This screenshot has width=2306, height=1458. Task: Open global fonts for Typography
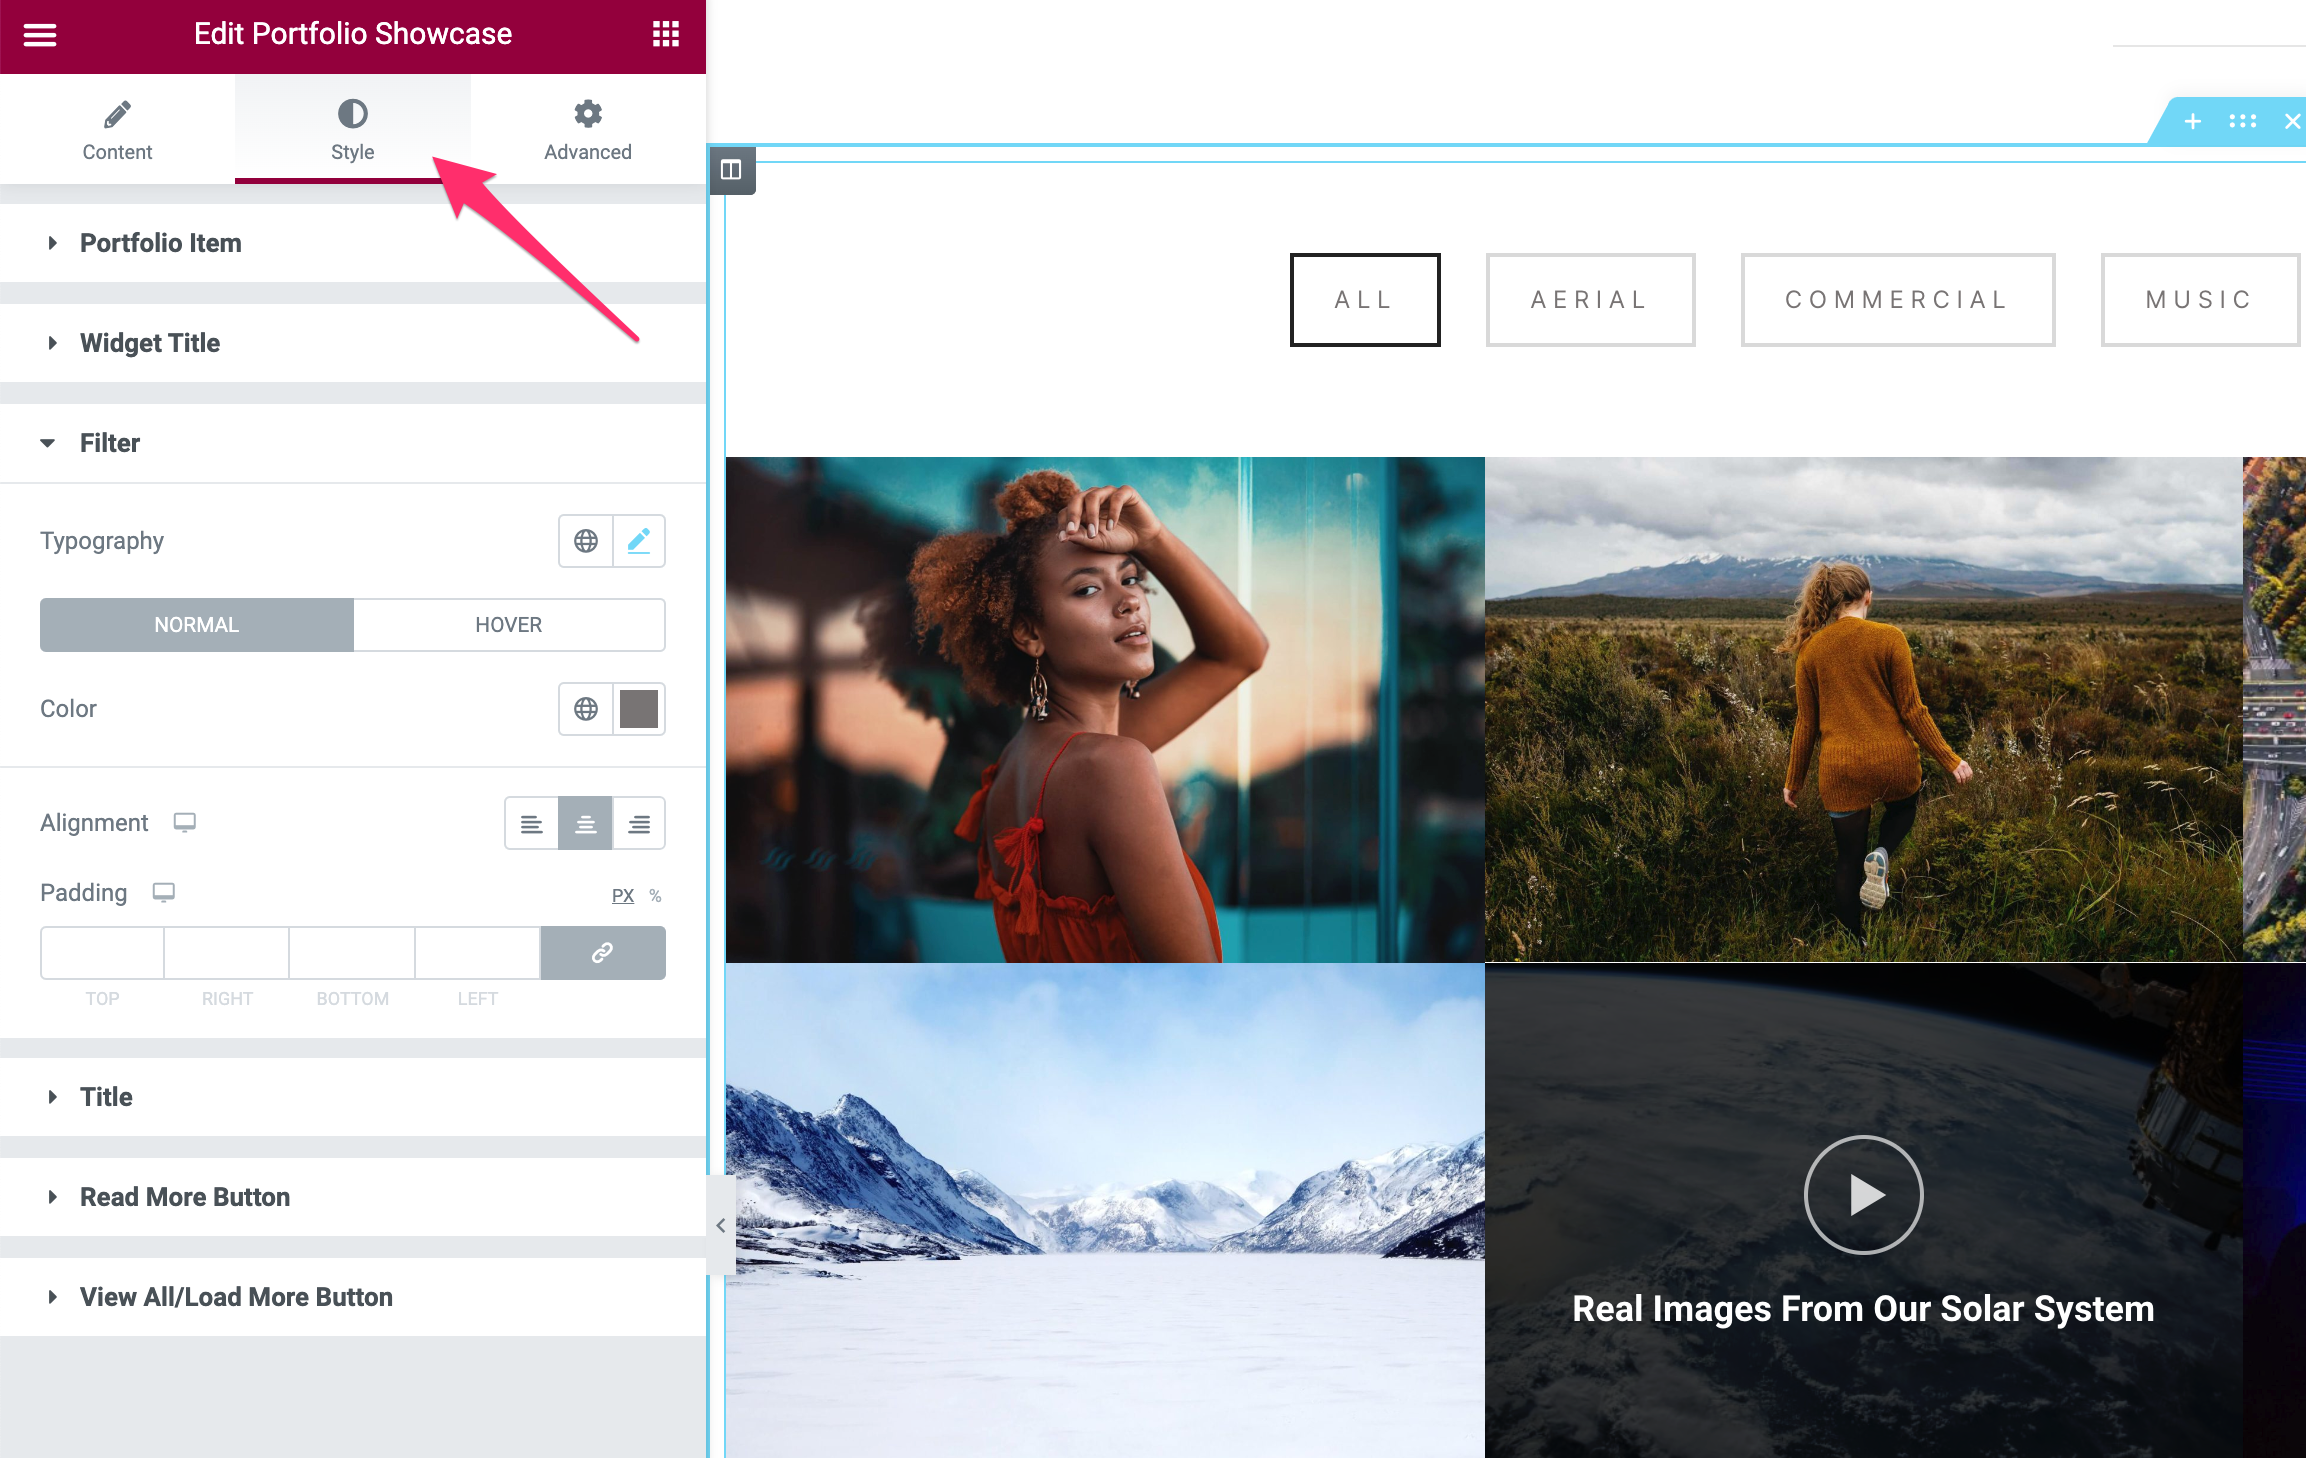click(586, 541)
